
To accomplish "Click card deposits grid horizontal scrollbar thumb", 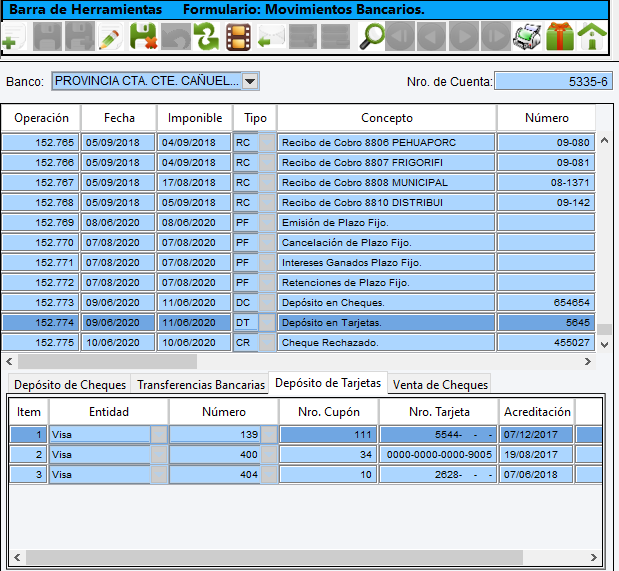I will point(274,558).
